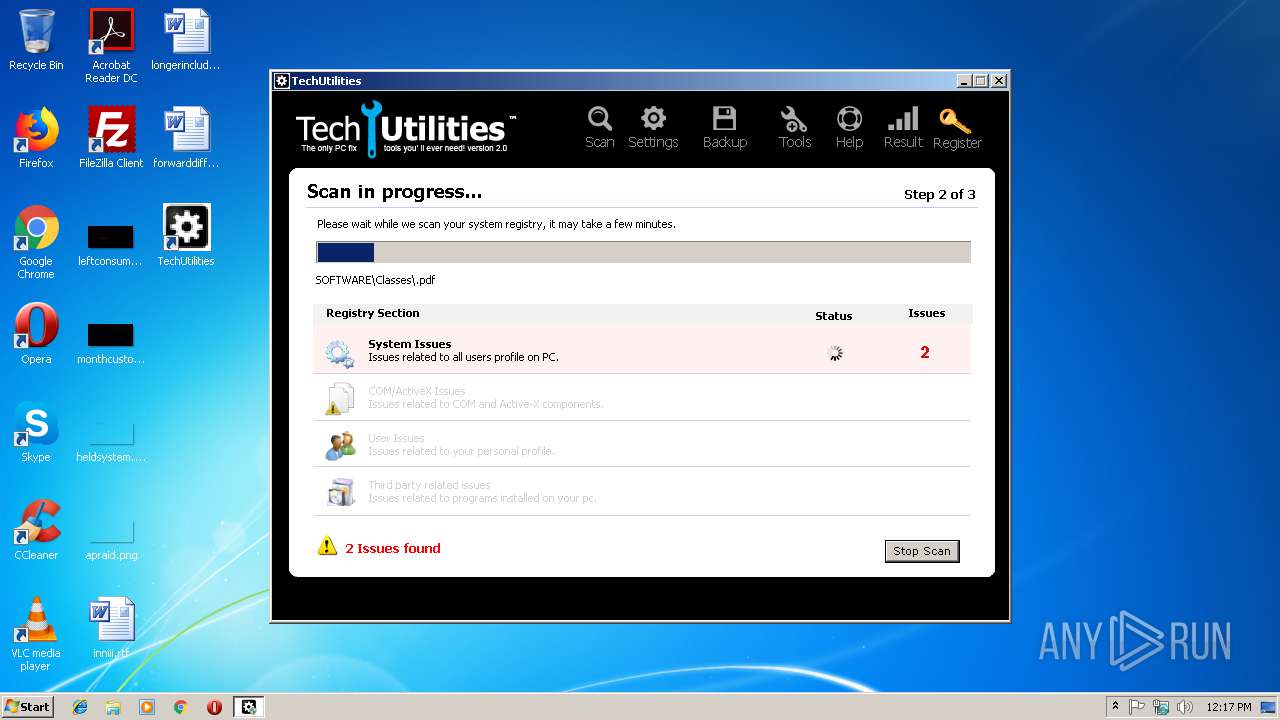Launch Firefox from the desktop

tap(36, 138)
